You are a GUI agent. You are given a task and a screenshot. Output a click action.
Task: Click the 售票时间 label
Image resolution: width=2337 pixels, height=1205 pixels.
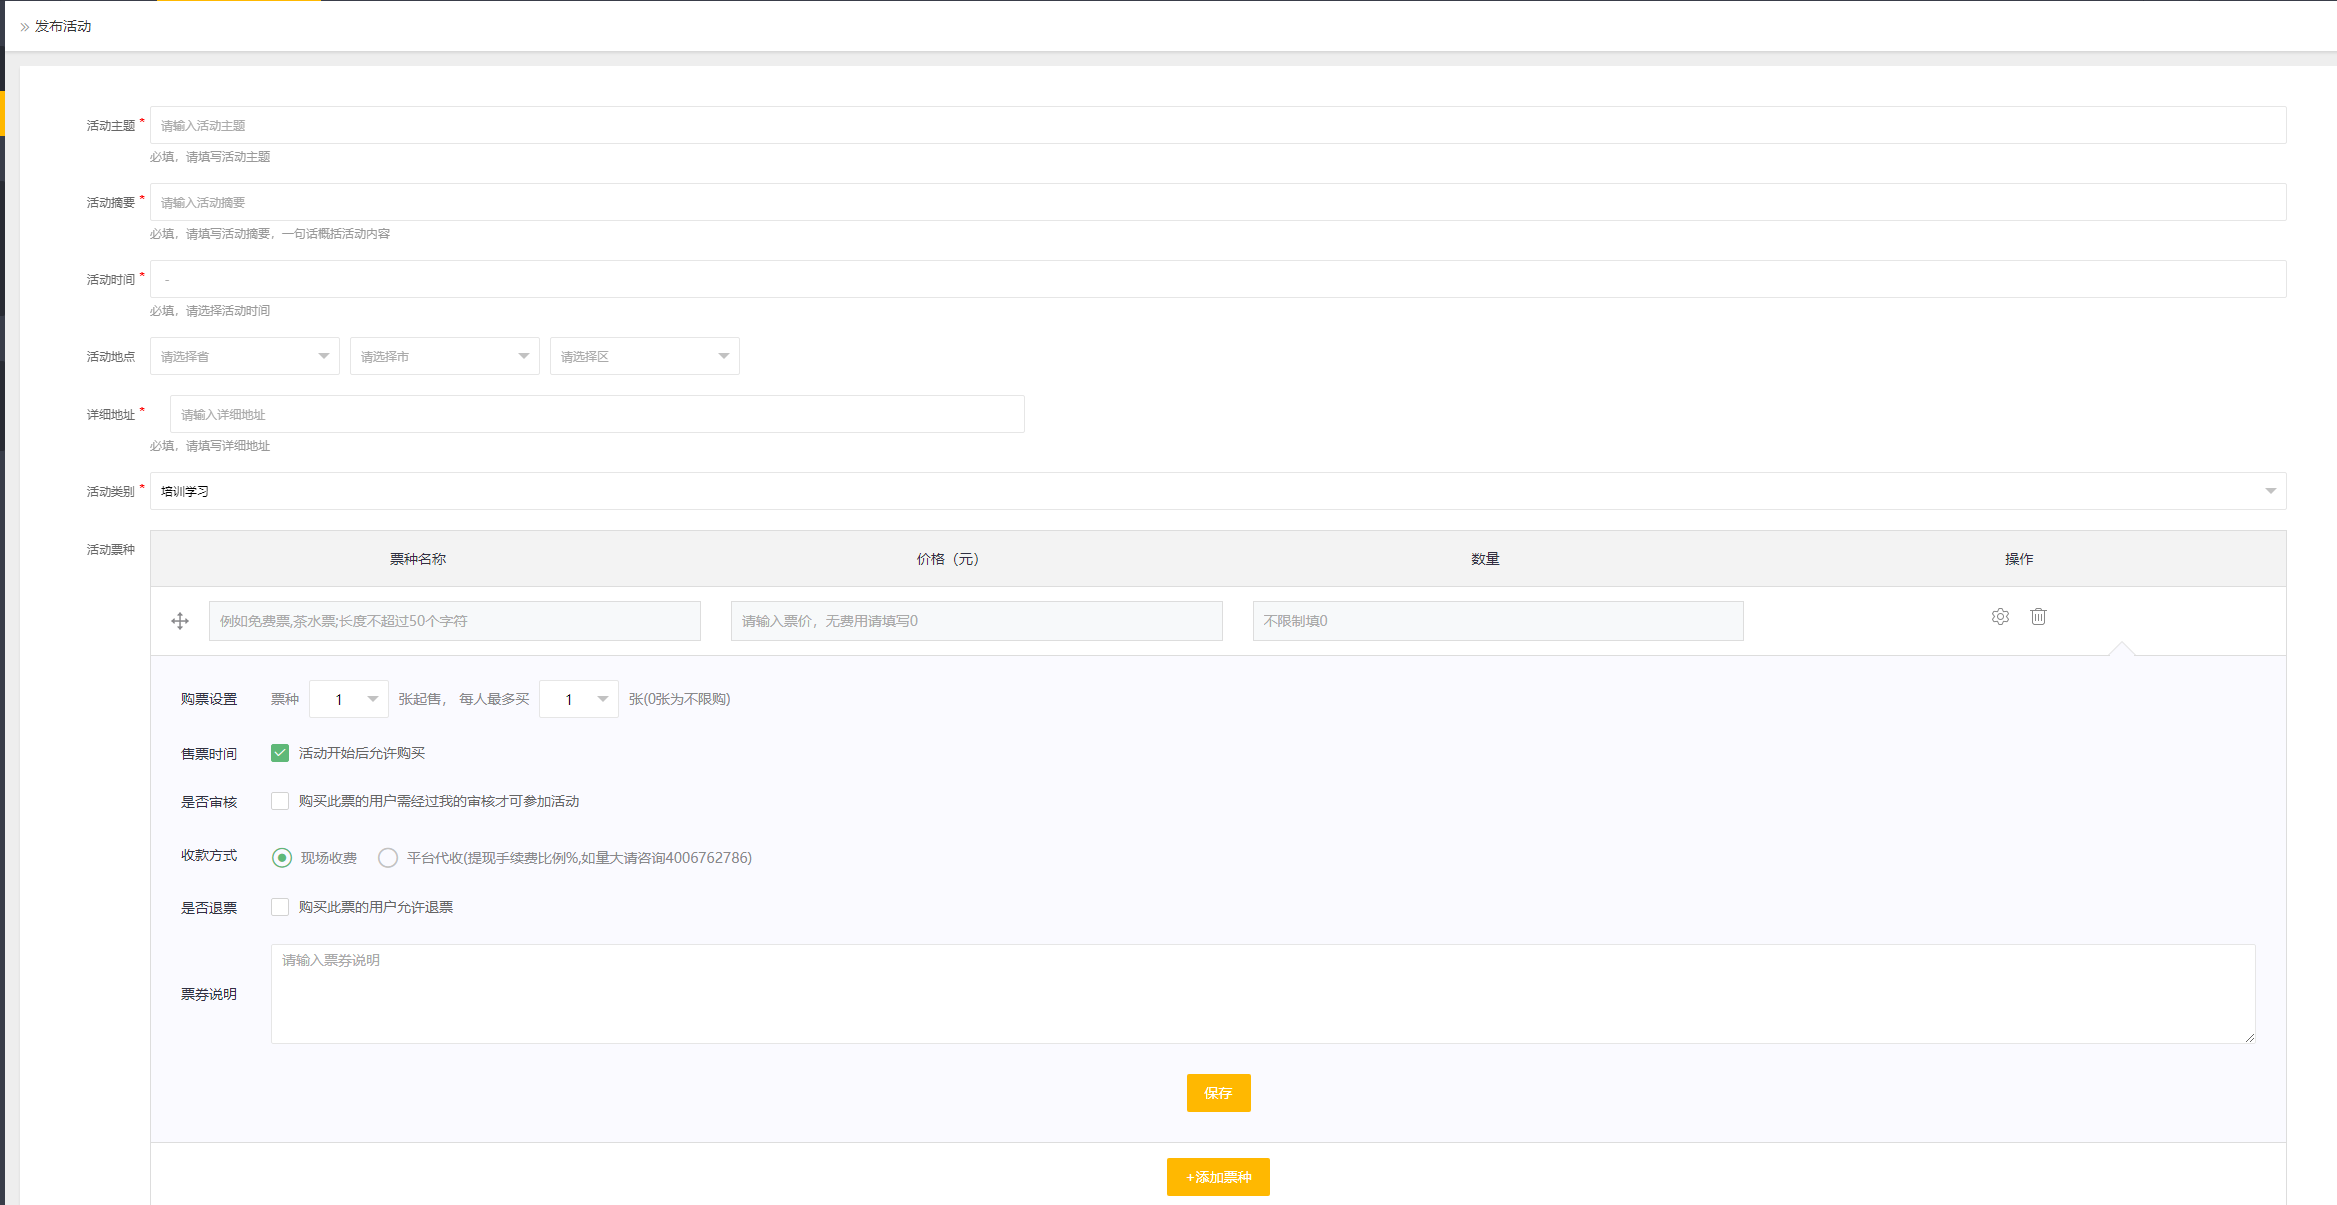(x=209, y=754)
